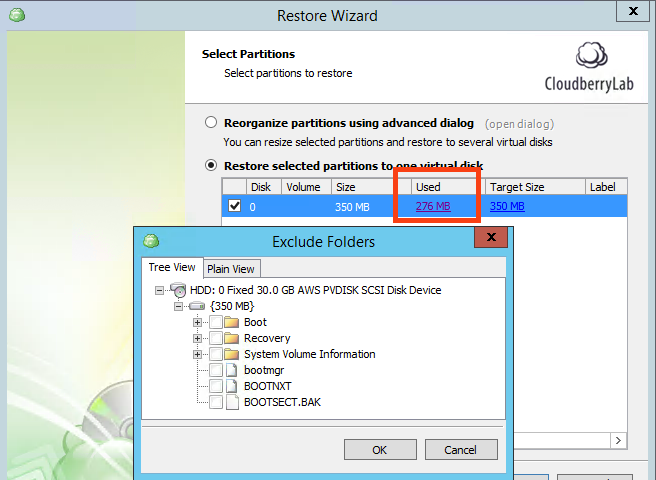Select the BOOTSECT.BAK file label
This screenshot has width=656, height=480.
pos(282,402)
